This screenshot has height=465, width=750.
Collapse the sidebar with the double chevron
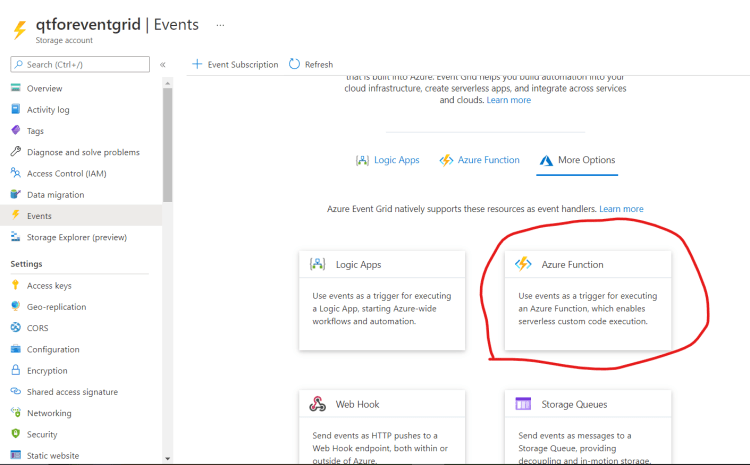pyautogui.click(x=163, y=65)
